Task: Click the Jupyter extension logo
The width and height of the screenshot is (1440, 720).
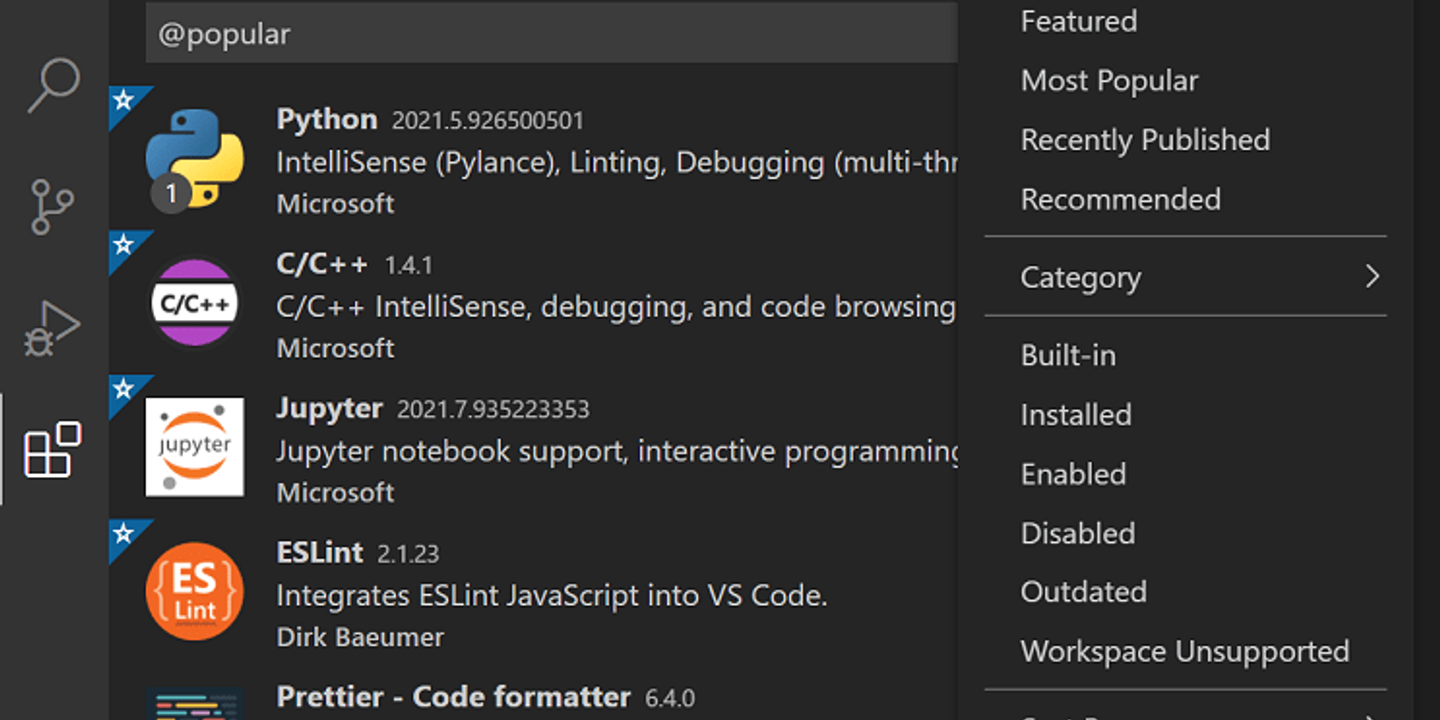Action: pyautogui.click(x=195, y=447)
